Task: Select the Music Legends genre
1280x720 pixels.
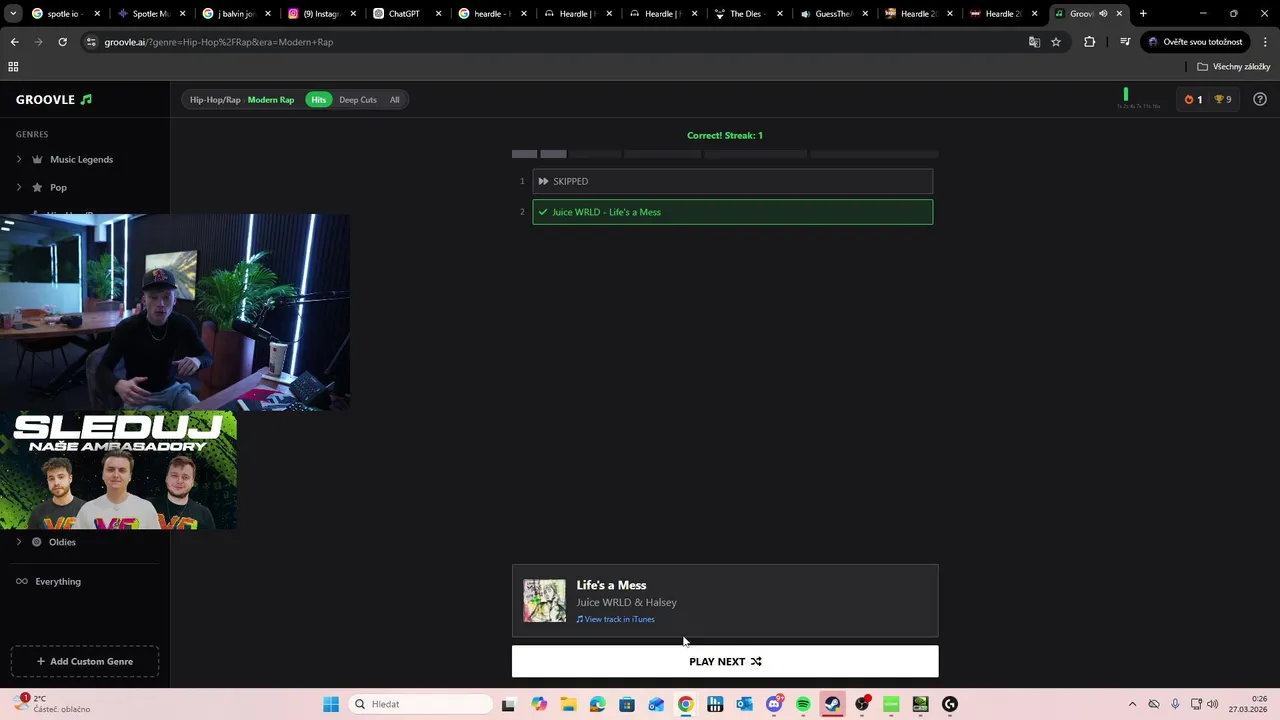Action: pos(81,159)
